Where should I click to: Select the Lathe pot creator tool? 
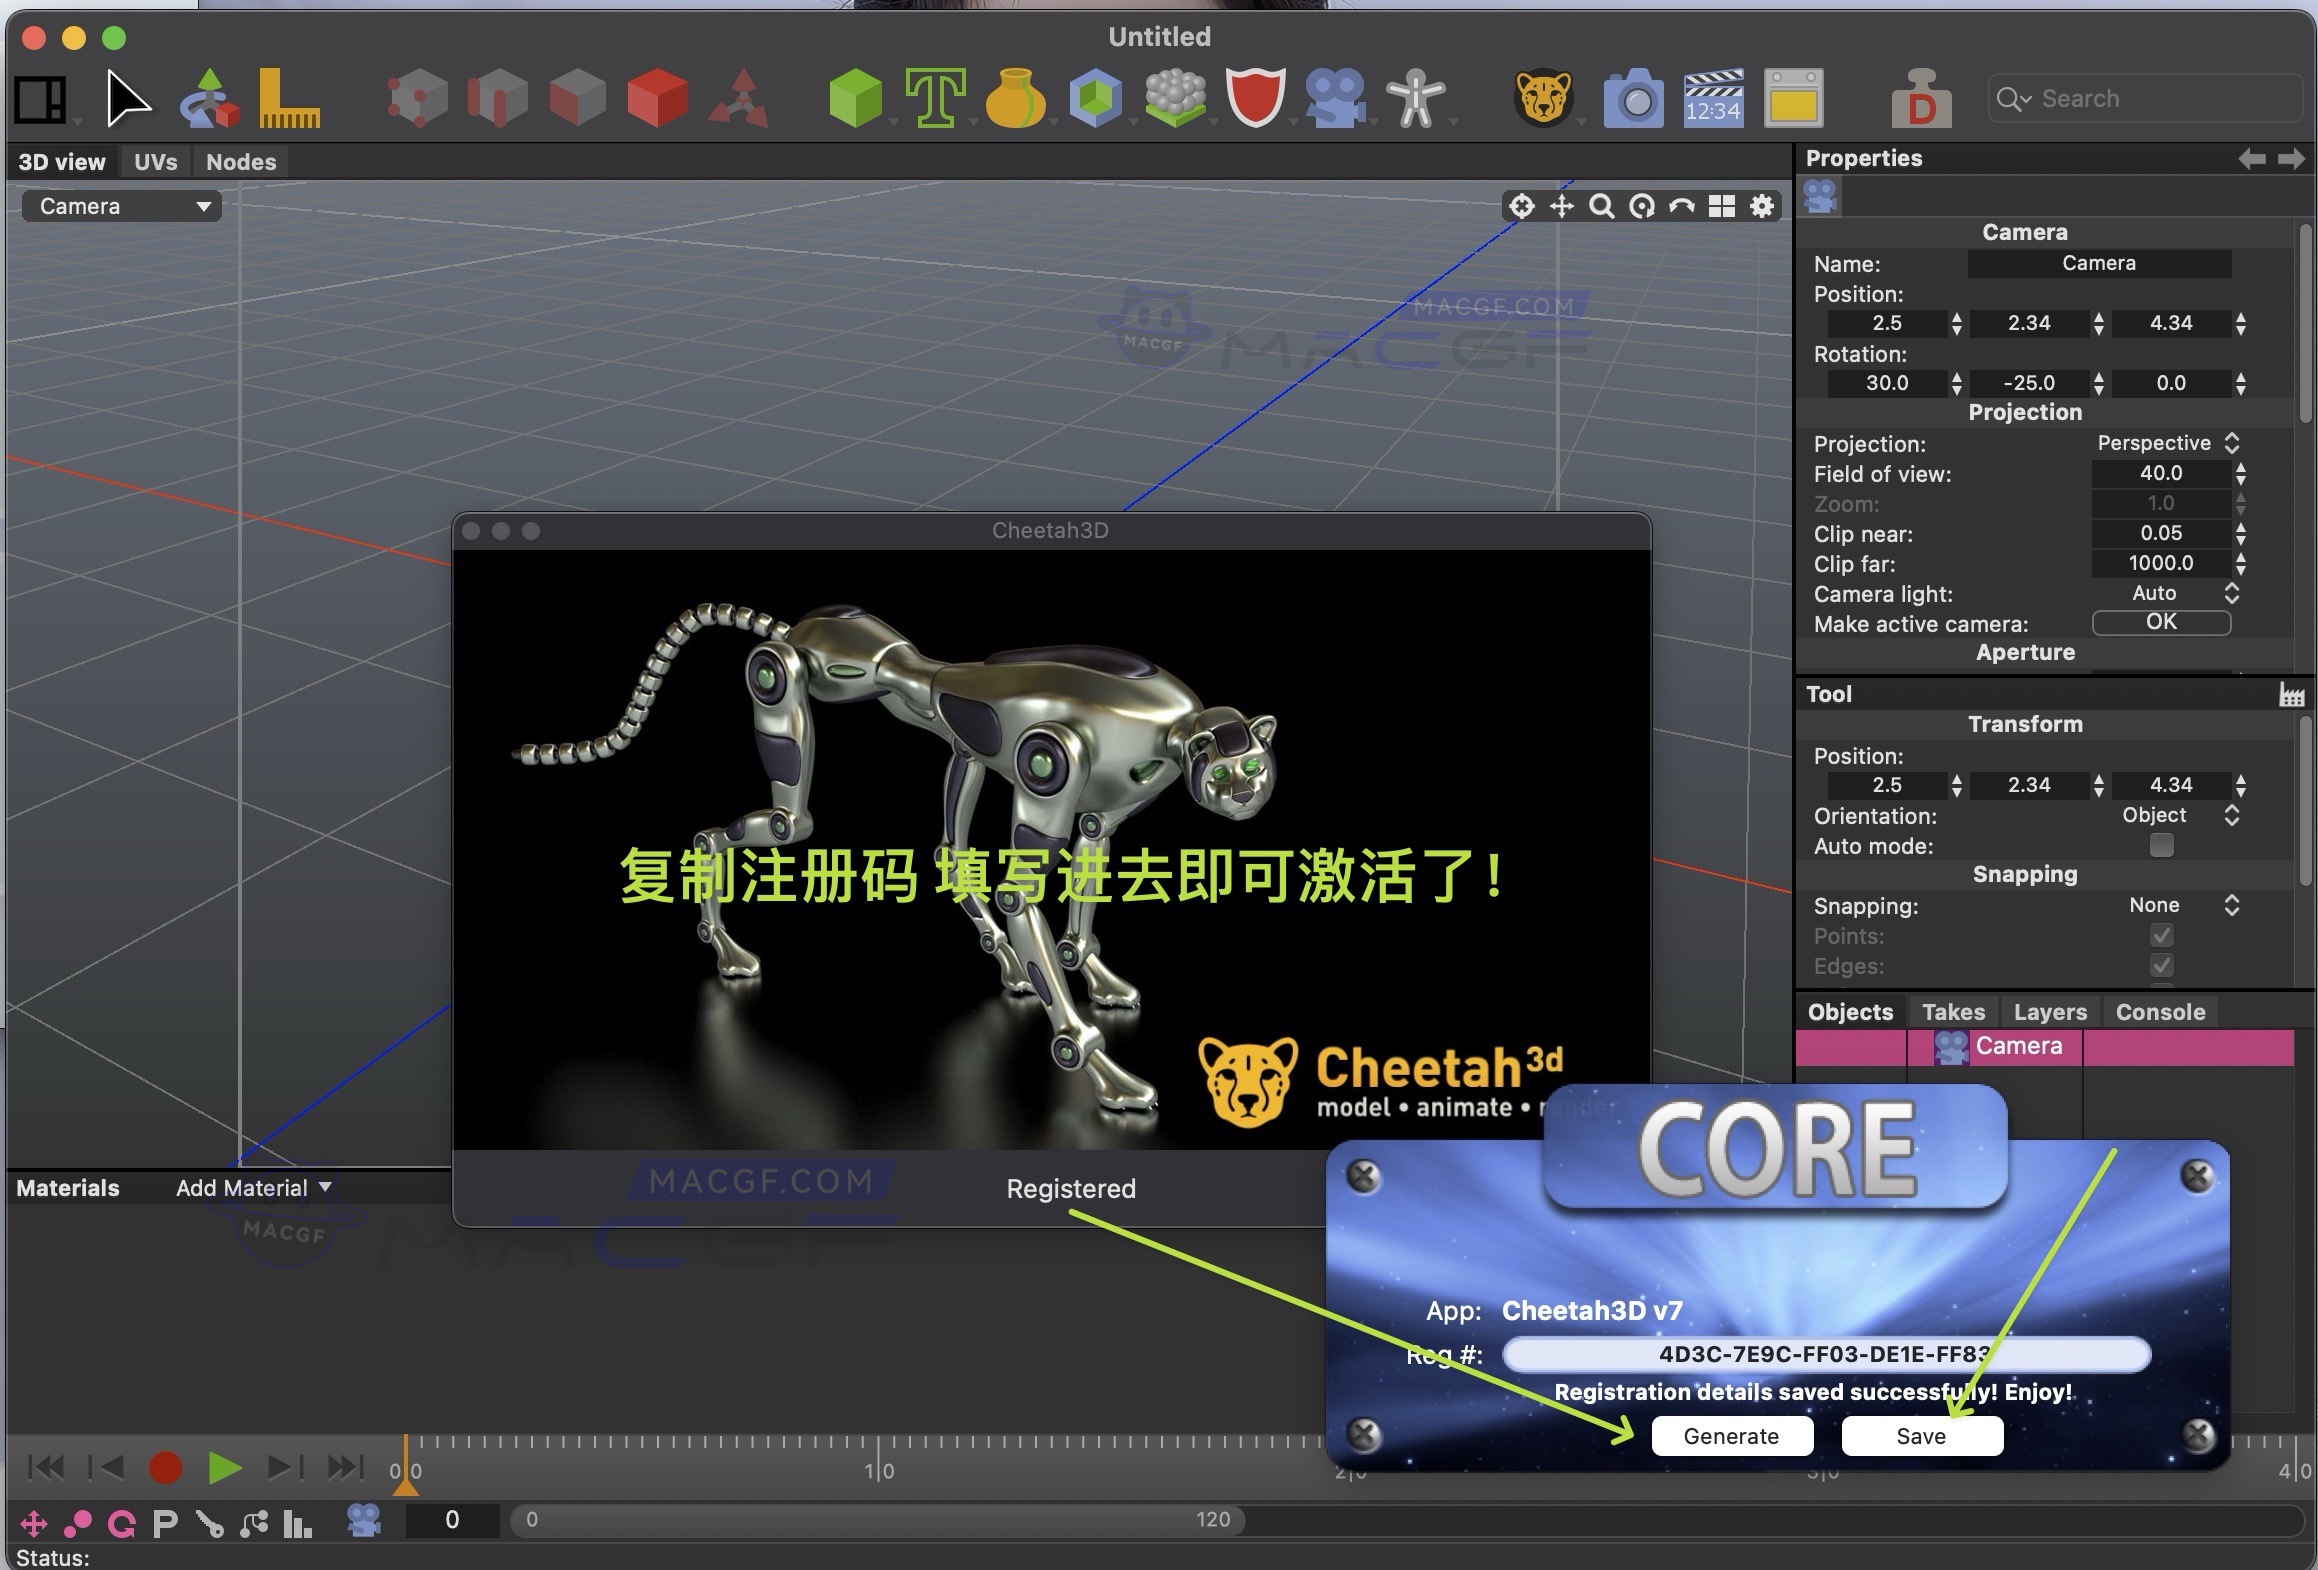point(1016,97)
